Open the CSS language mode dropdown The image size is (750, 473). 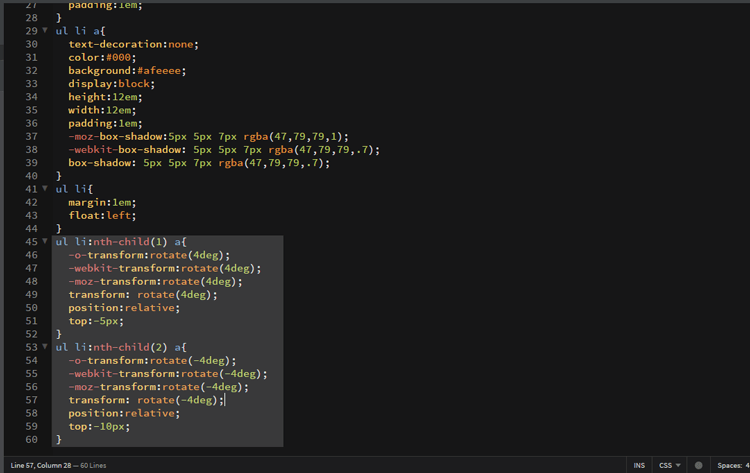click(x=669, y=465)
